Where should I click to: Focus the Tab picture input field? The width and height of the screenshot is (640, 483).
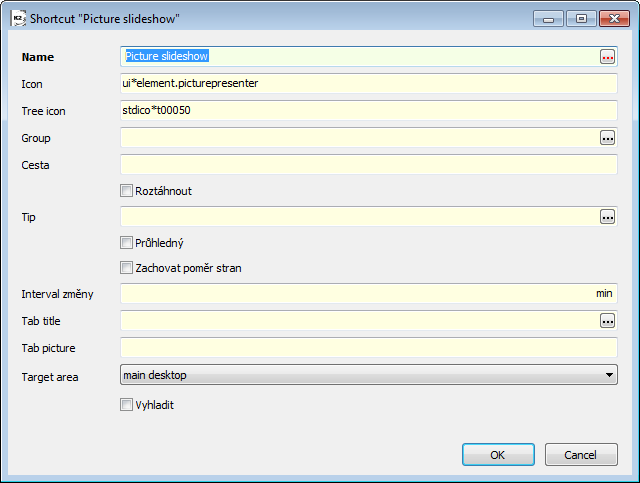[x=369, y=348]
